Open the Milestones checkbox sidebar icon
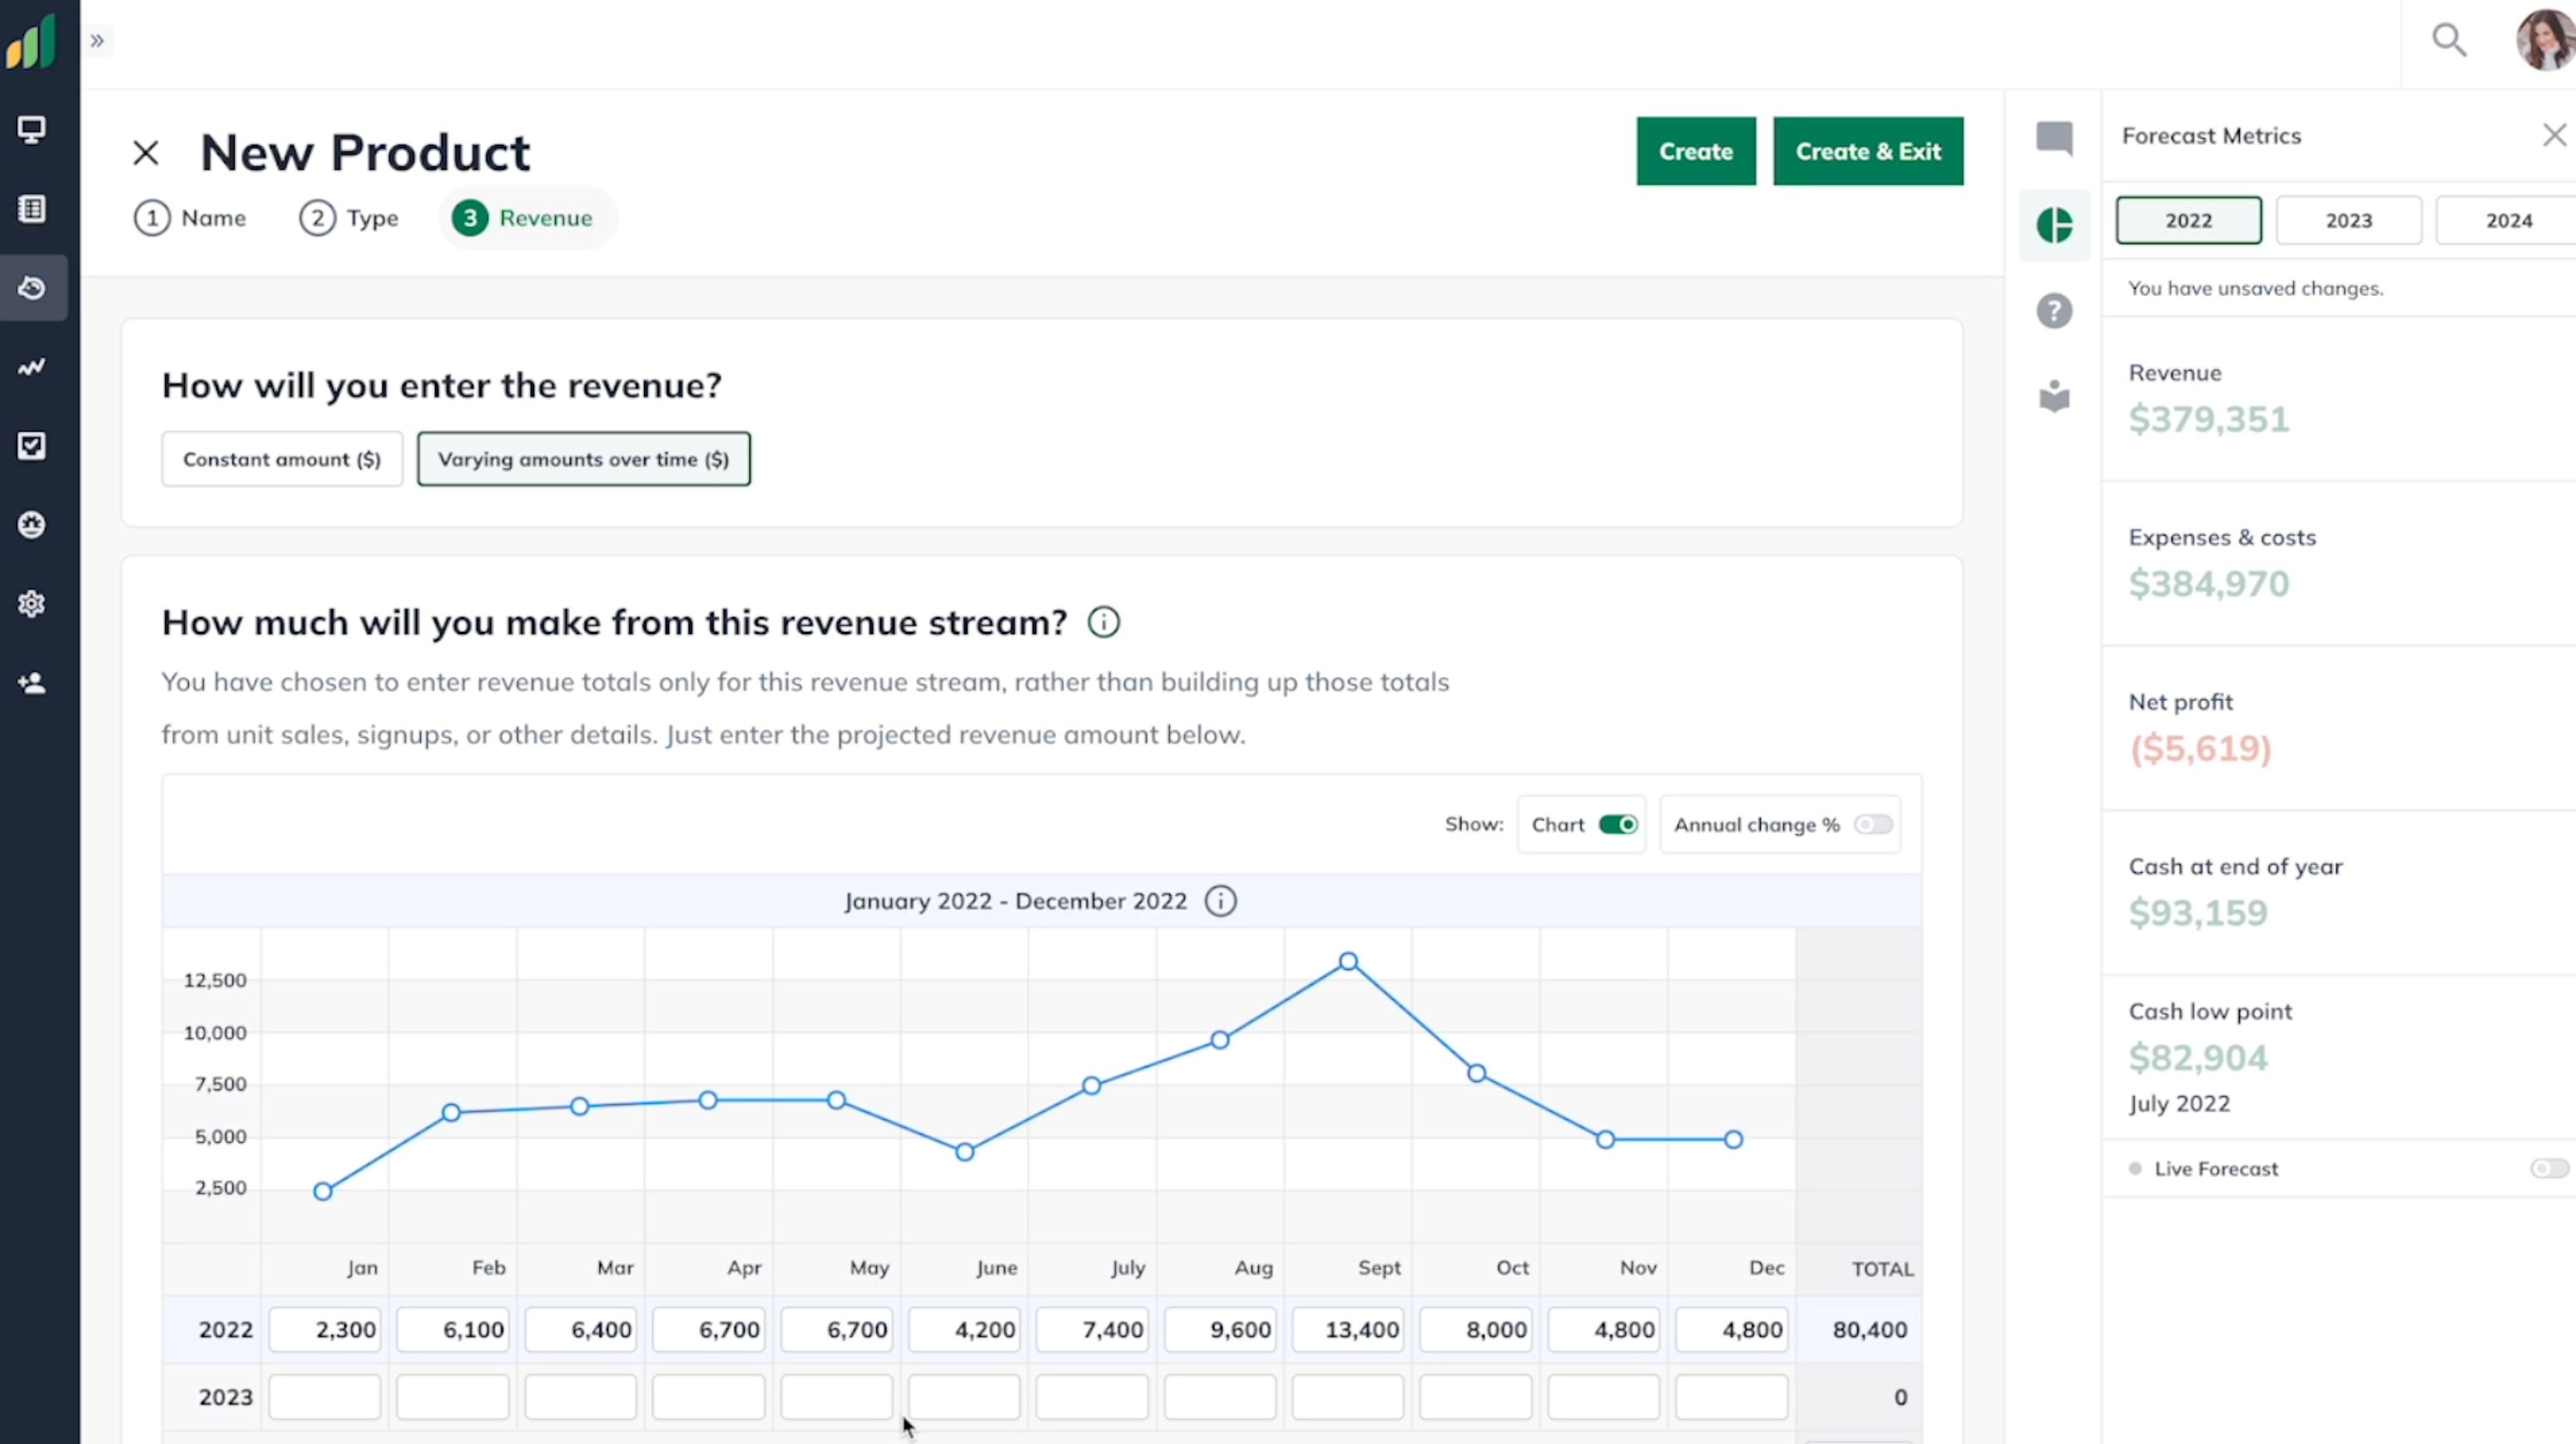2576x1444 pixels. click(x=31, y=445)
